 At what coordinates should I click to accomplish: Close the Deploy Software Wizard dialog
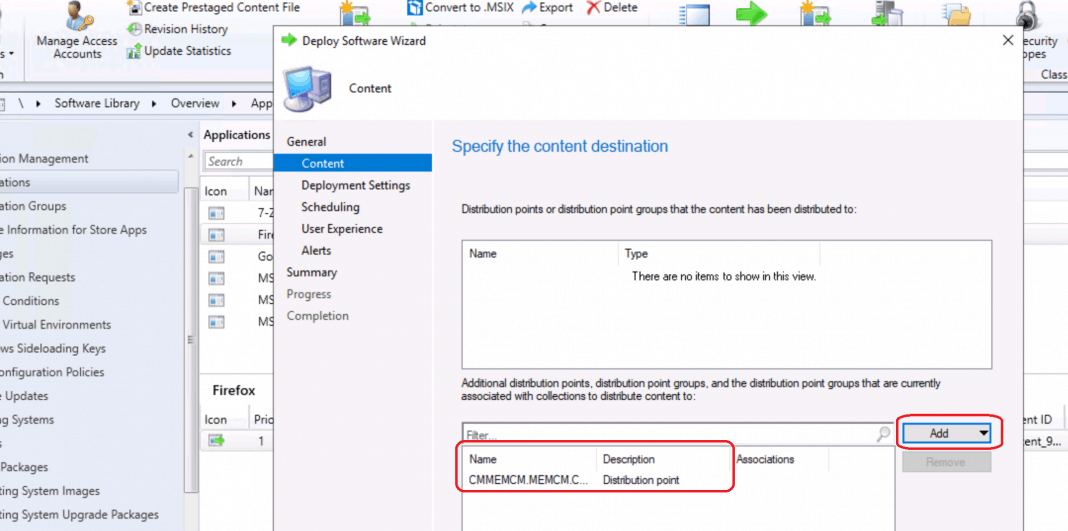click(1007, 40)
